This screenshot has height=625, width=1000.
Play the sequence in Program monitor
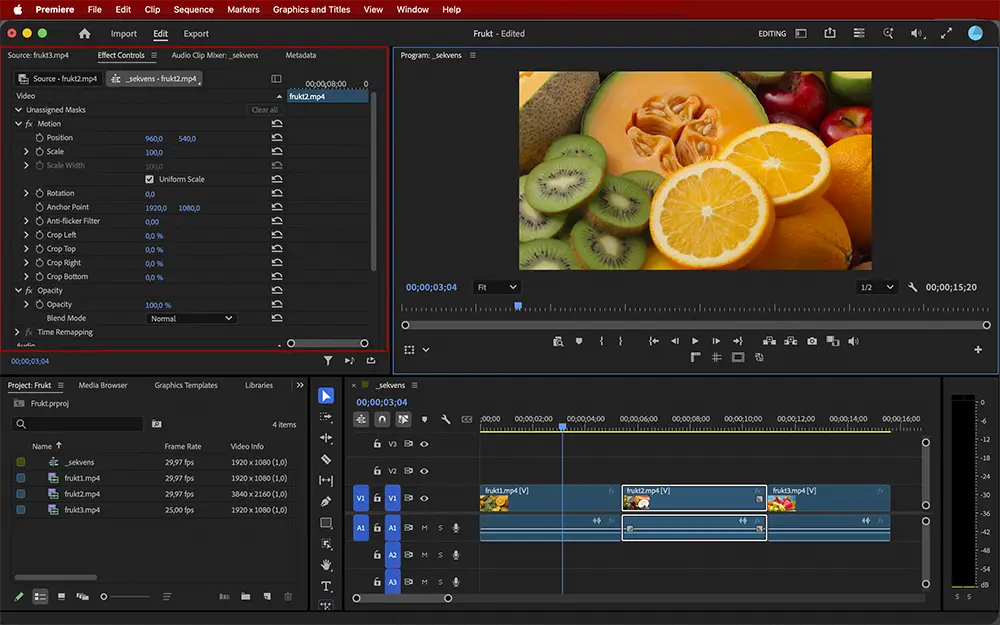click(x=695, y=341)
